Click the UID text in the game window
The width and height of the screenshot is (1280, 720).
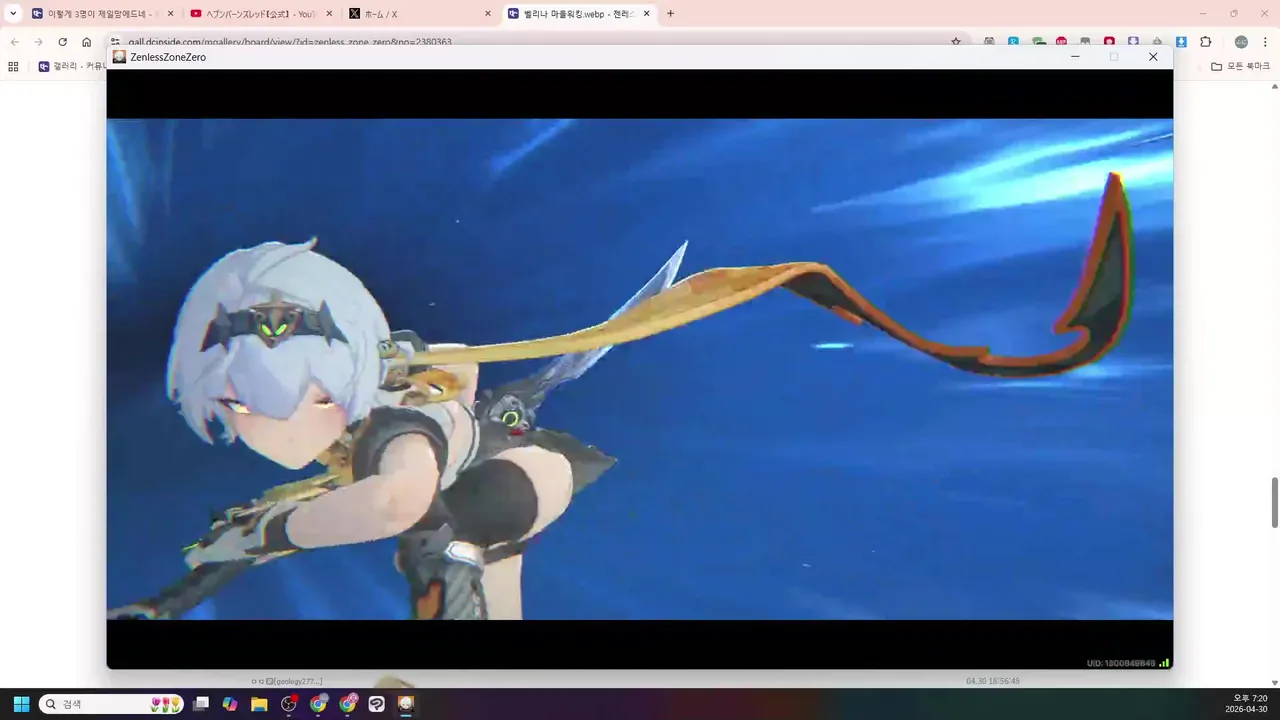tap(1120, 663)
